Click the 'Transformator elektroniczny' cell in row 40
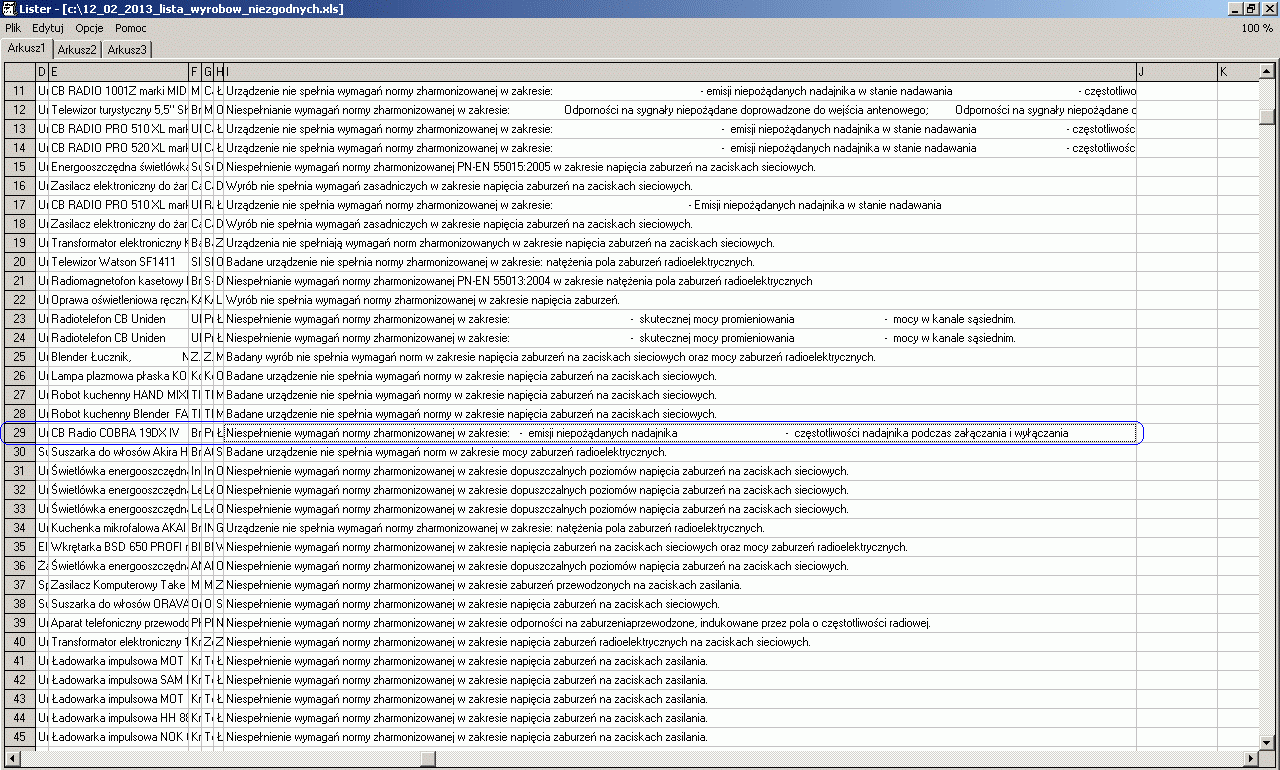 118,642
